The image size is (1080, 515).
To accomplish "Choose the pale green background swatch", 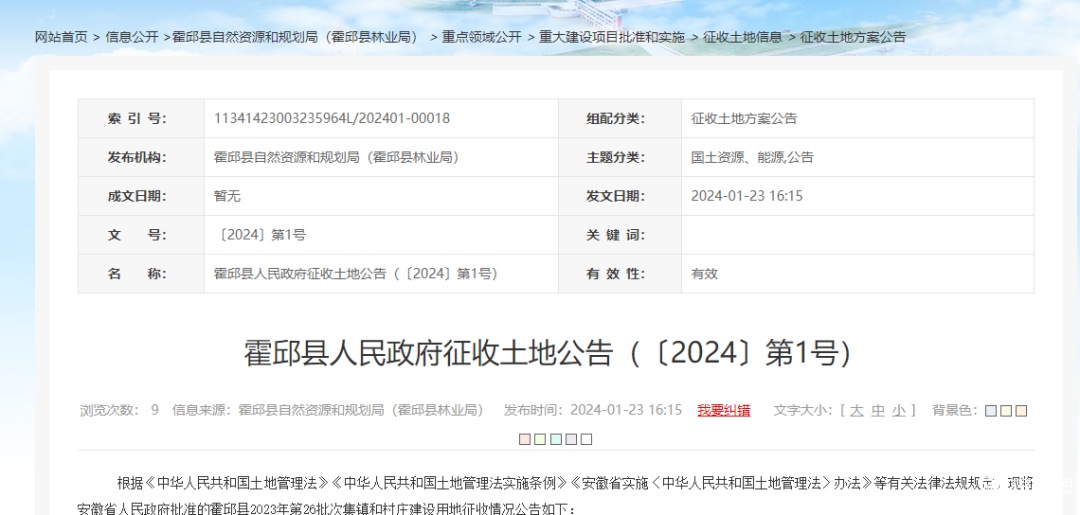I will (540, 439).
